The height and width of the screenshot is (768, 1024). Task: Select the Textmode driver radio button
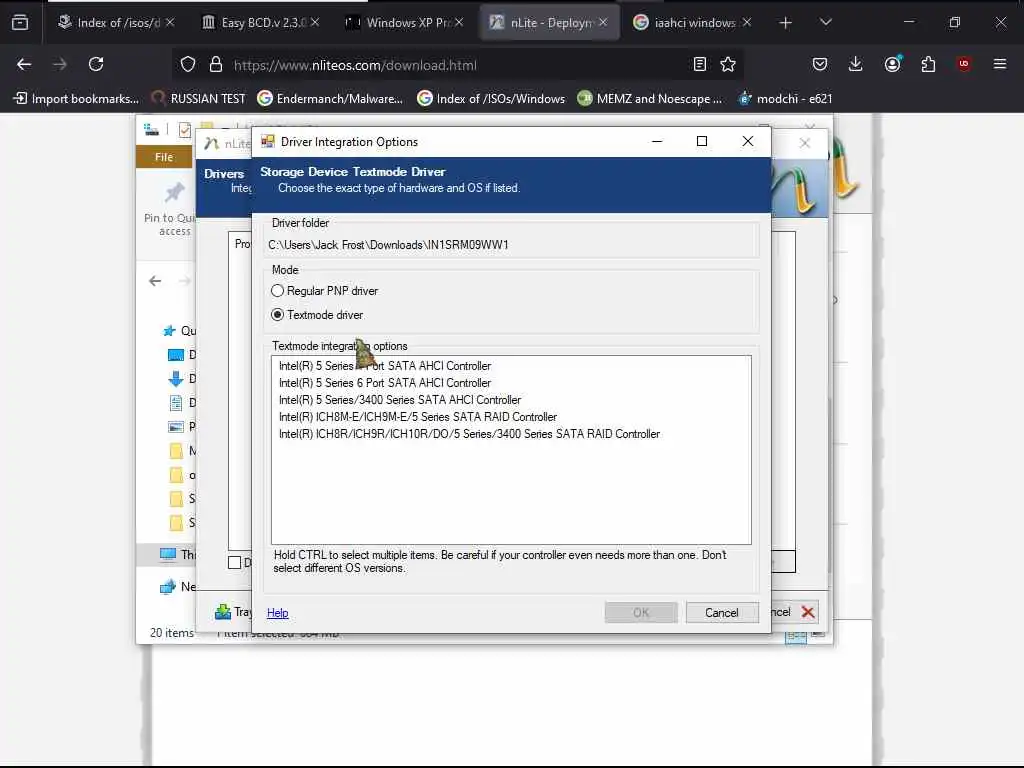tap(278, 315)
